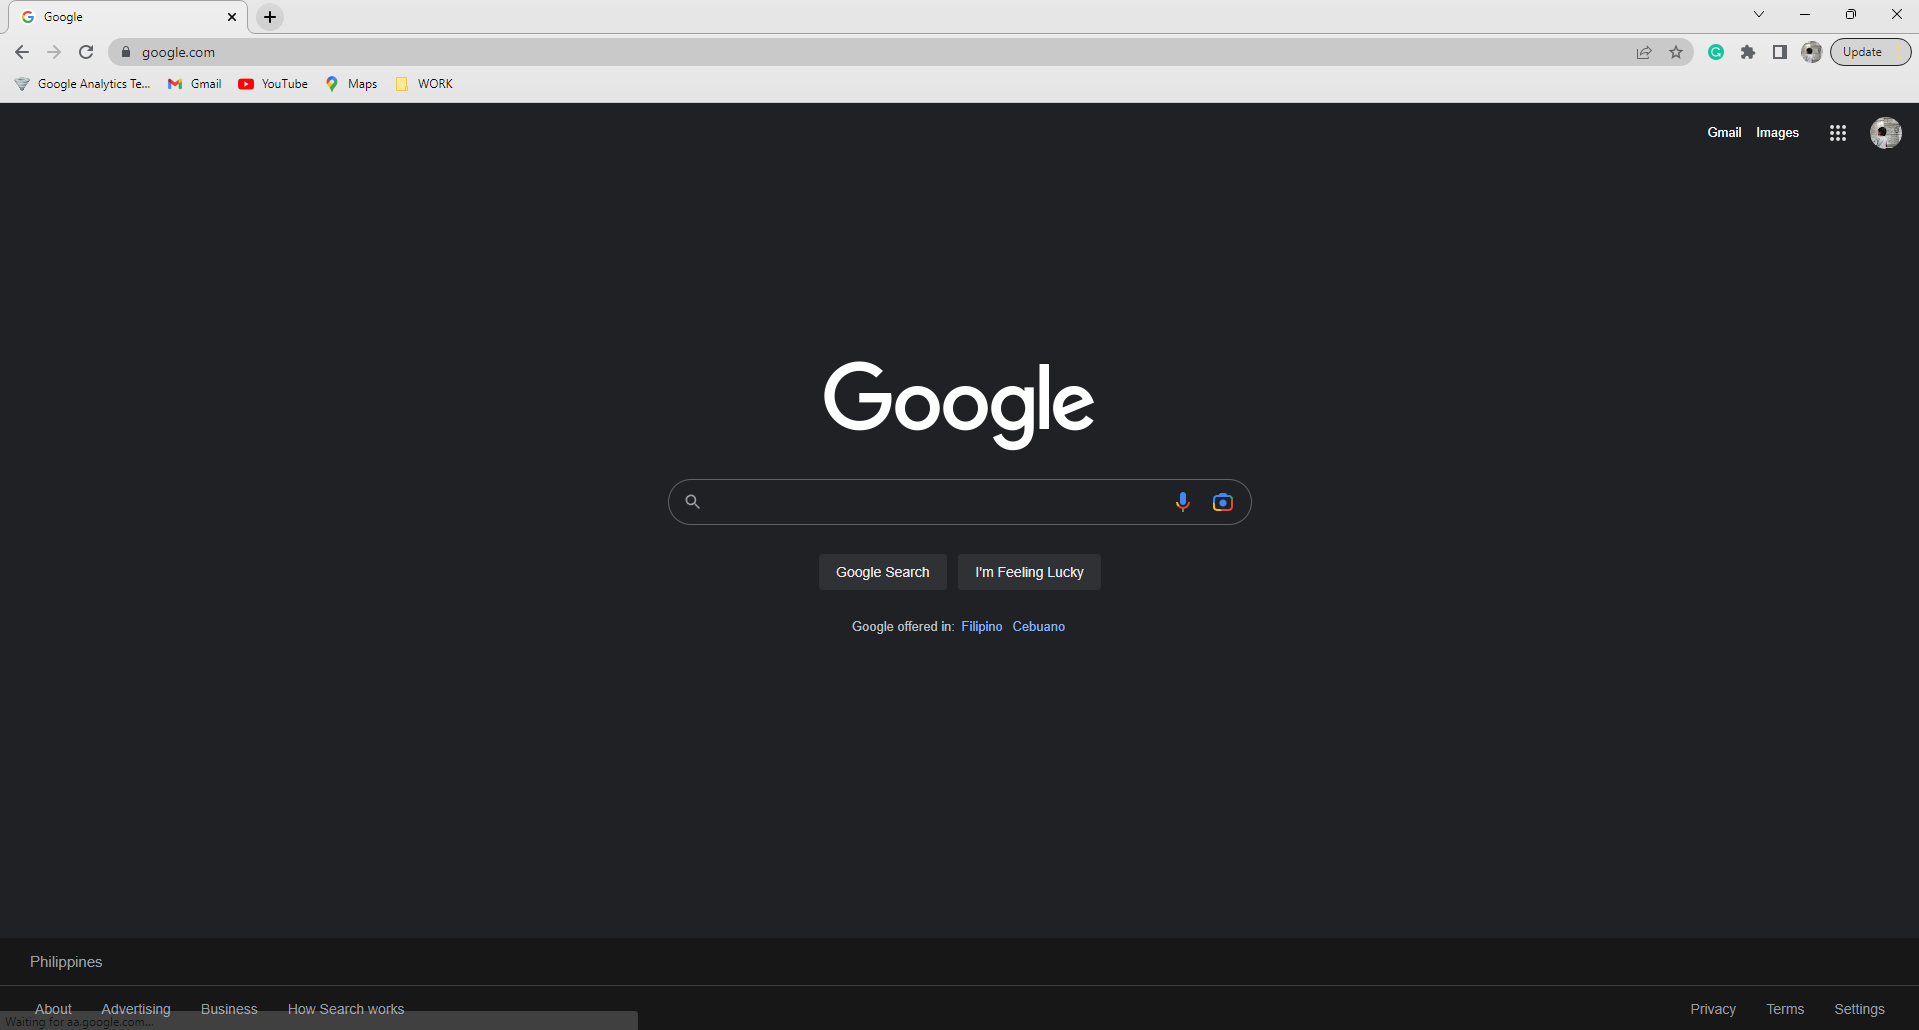Switch to the Google tab

[120, 16]
